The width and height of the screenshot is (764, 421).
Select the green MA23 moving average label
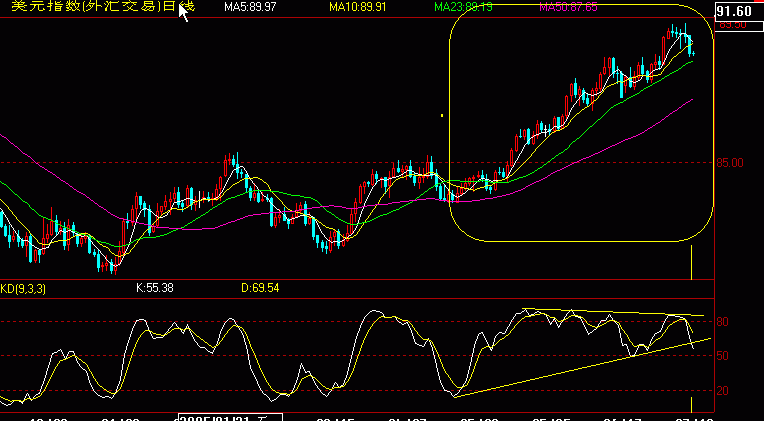(463, 7)
